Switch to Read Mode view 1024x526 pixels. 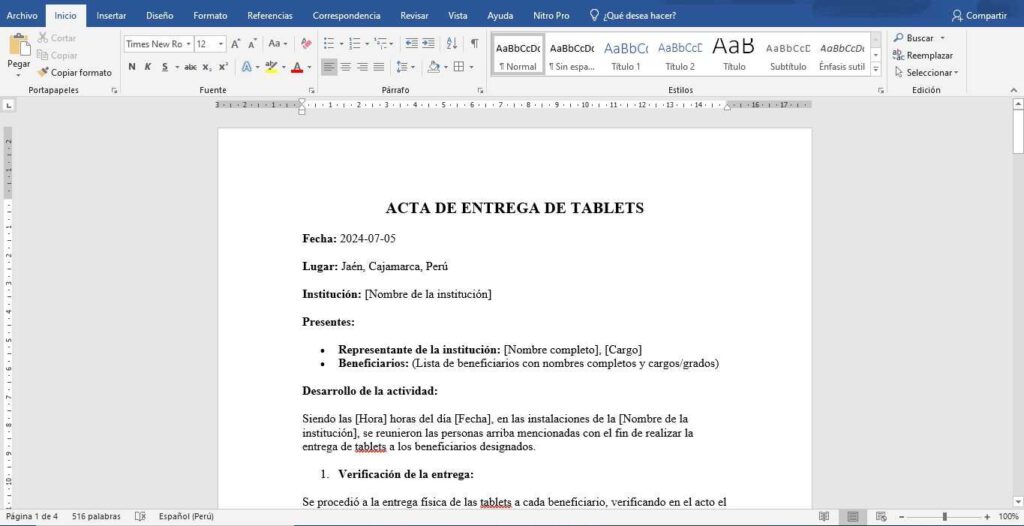(x=824, y=516)
